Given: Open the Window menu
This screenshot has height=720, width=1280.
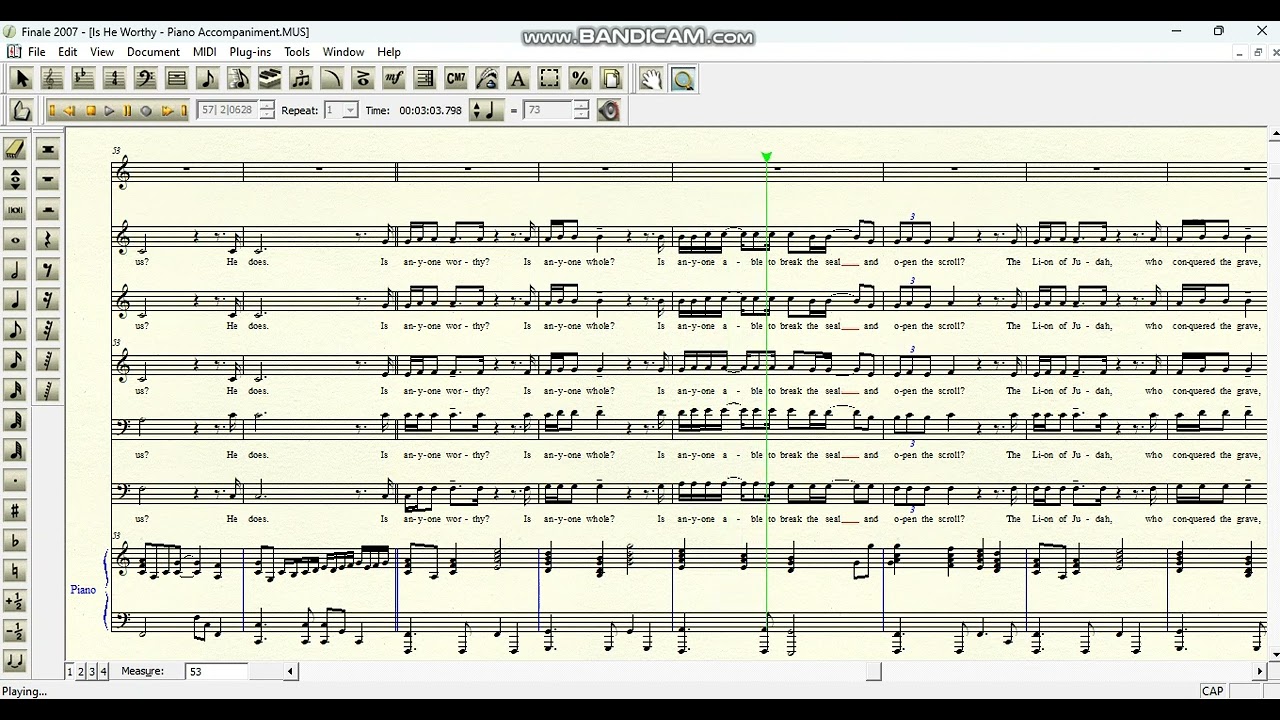Looking at the screenshot, I should point(343,52).
